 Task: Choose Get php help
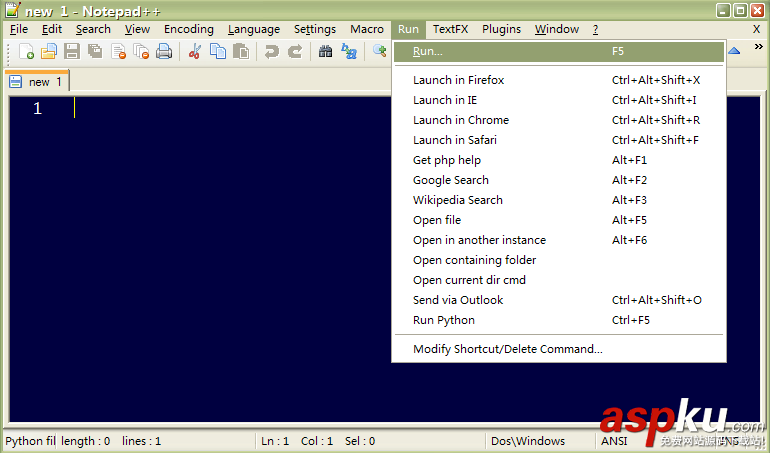click(559, 160)
